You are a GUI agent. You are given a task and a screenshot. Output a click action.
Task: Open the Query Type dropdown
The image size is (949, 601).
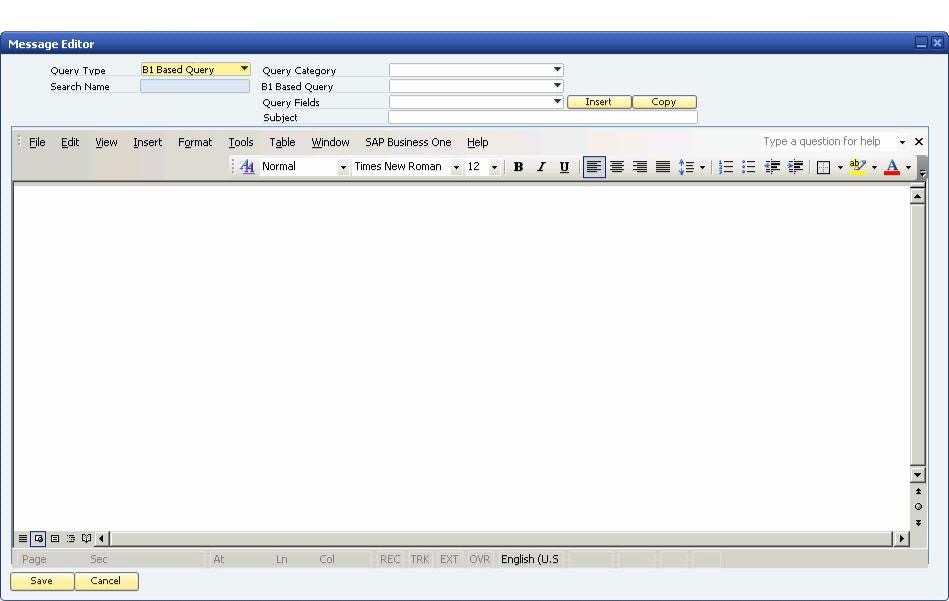click(x=244, y=69)
